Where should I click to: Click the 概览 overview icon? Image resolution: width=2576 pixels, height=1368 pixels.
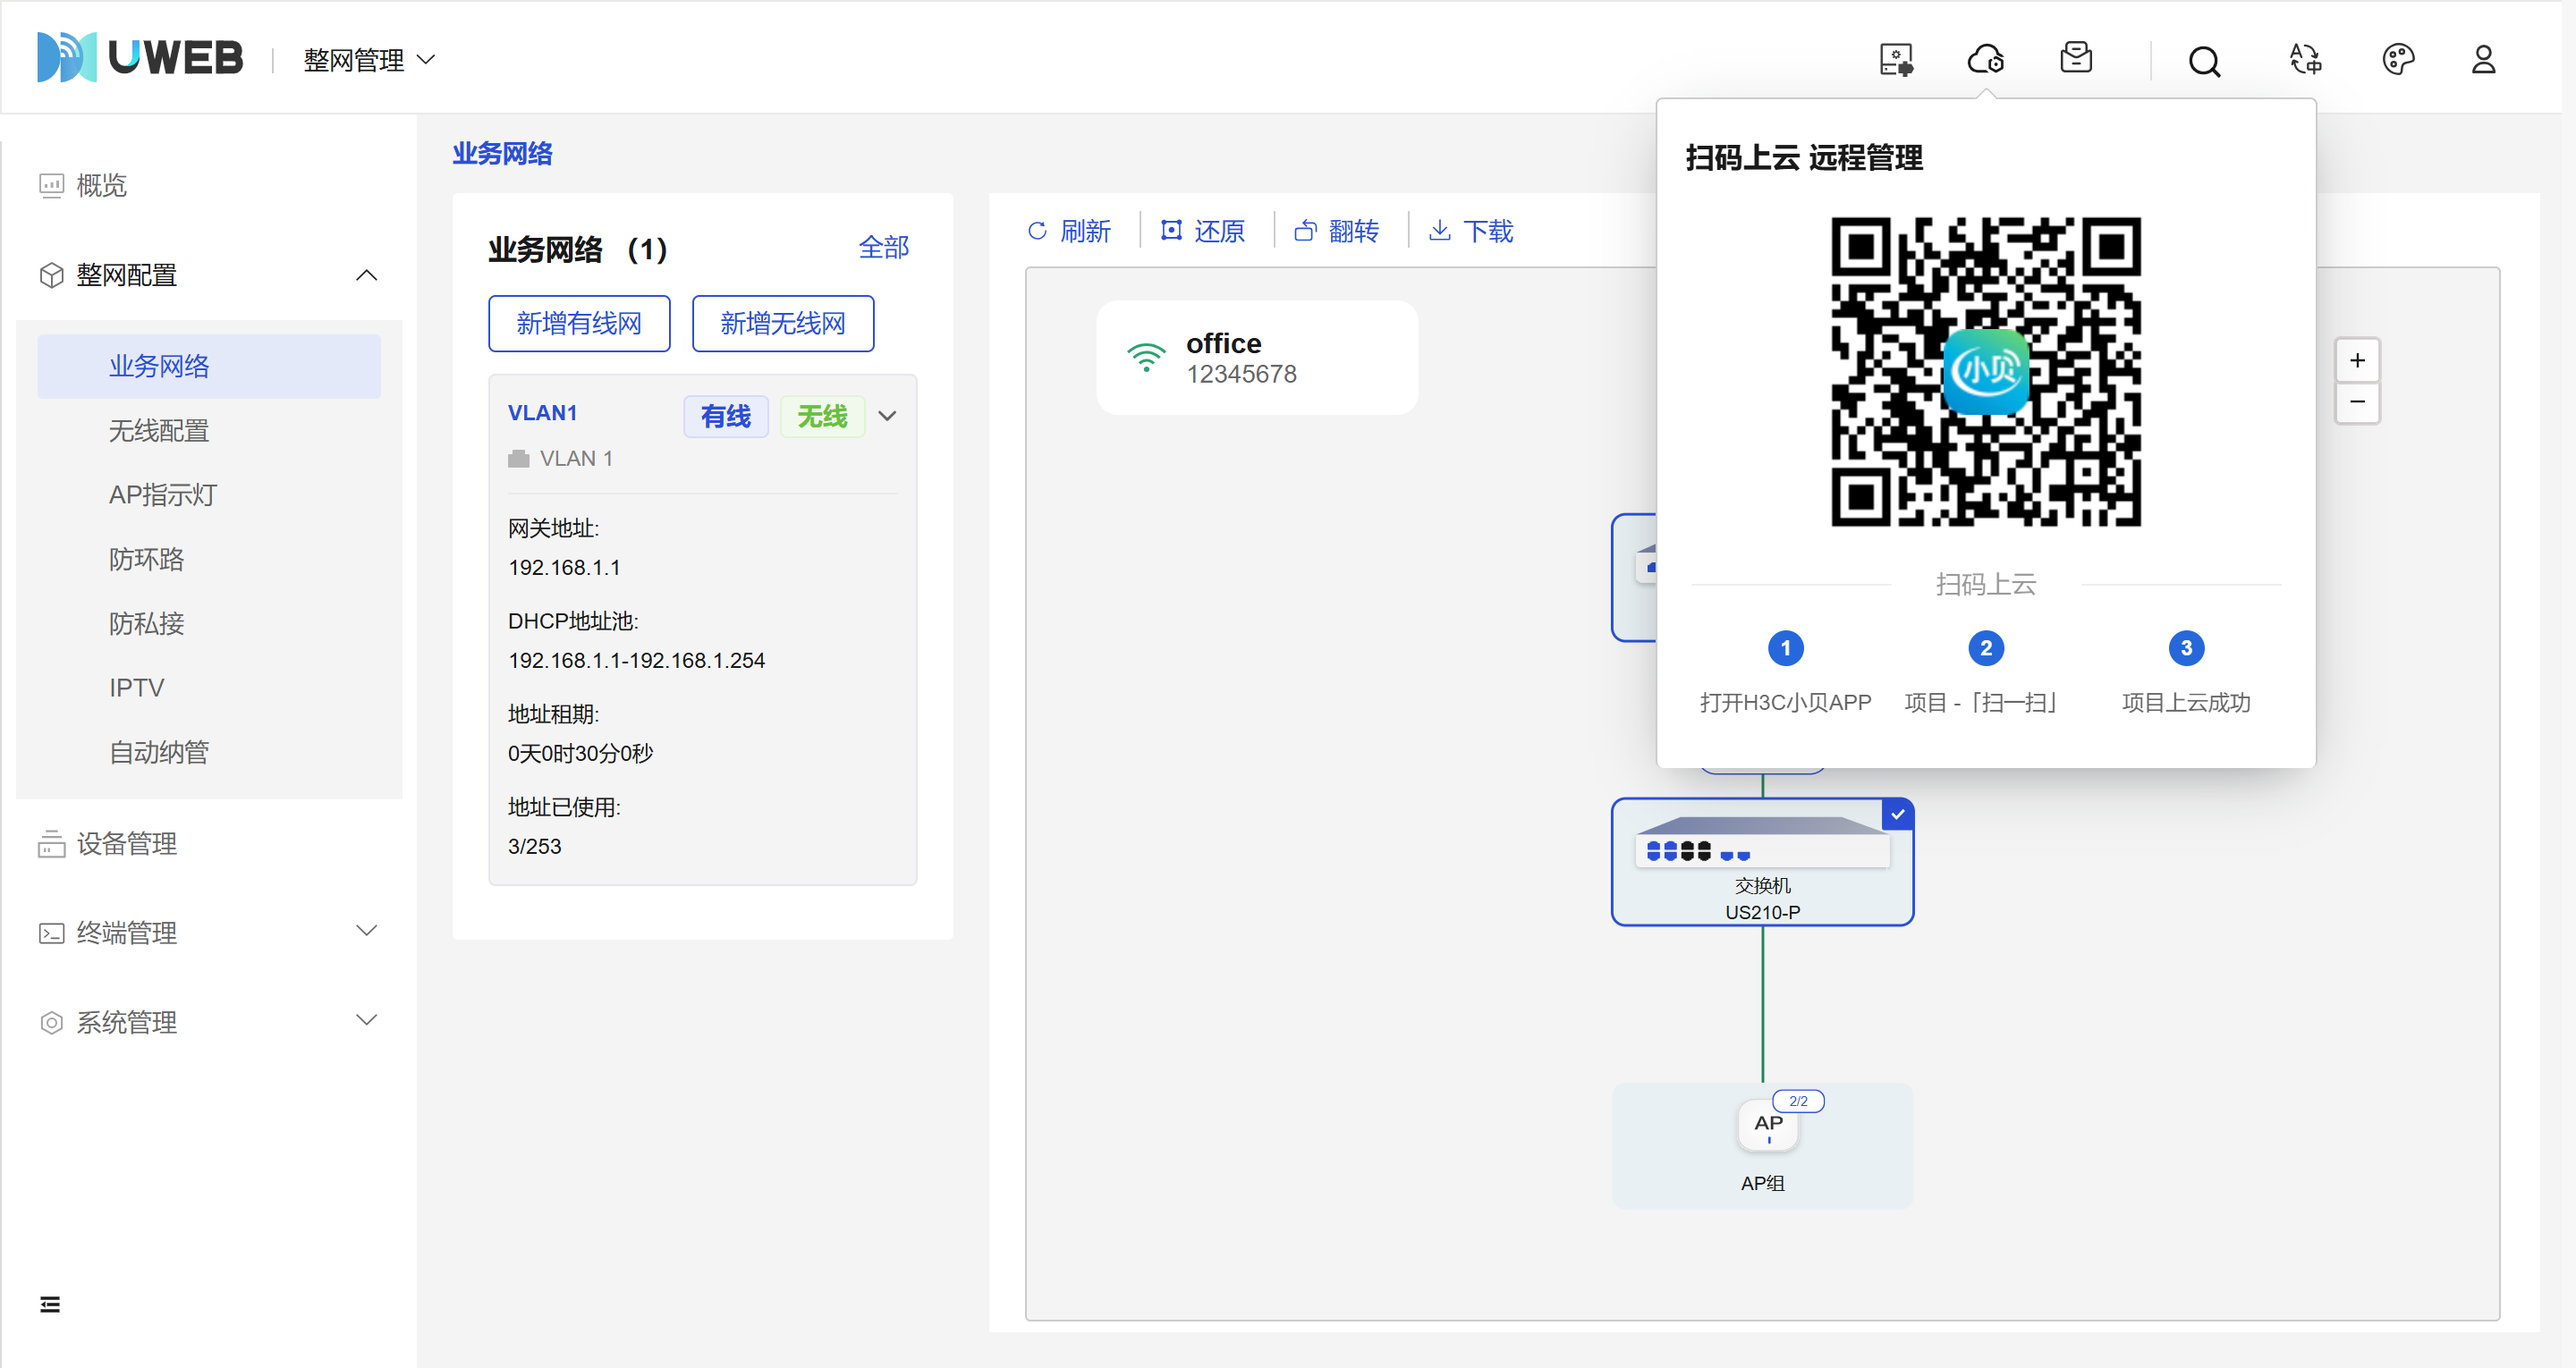51,186
